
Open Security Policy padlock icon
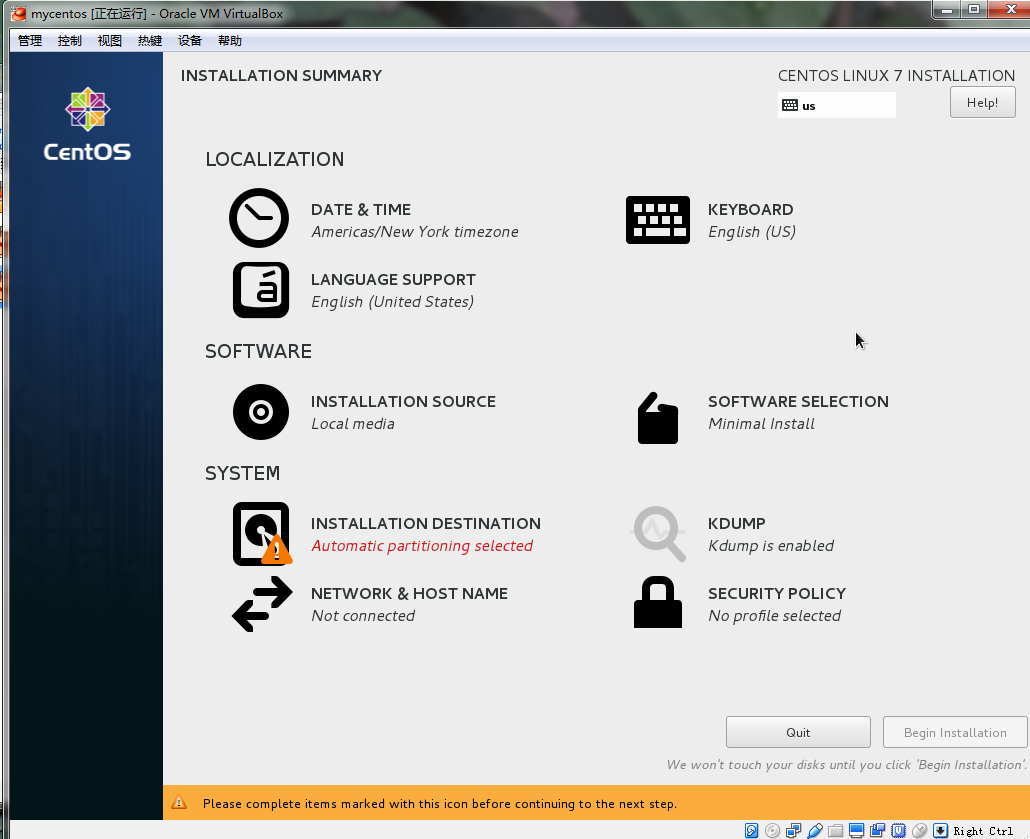658,602
